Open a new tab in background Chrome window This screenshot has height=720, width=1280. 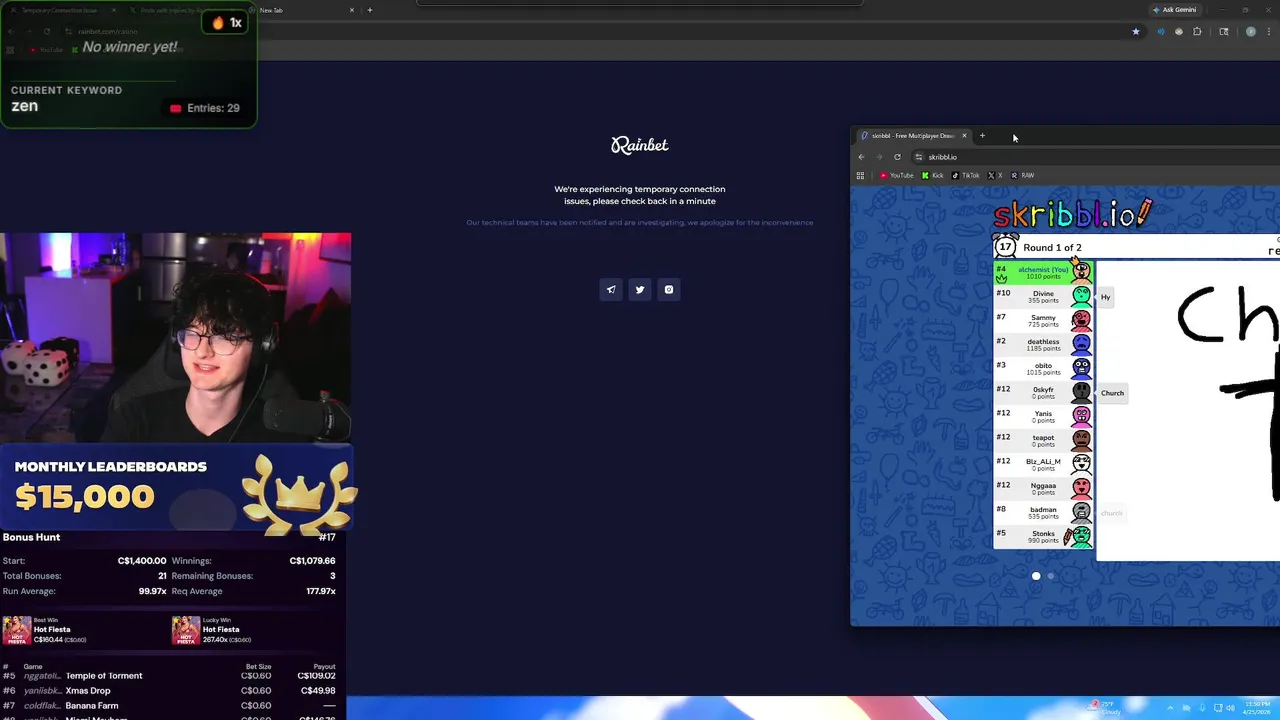[370, 10]
